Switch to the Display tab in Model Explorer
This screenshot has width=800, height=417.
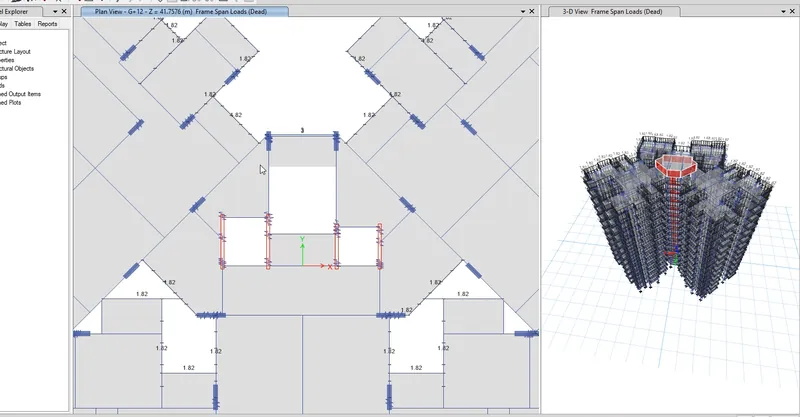[4, 23]
